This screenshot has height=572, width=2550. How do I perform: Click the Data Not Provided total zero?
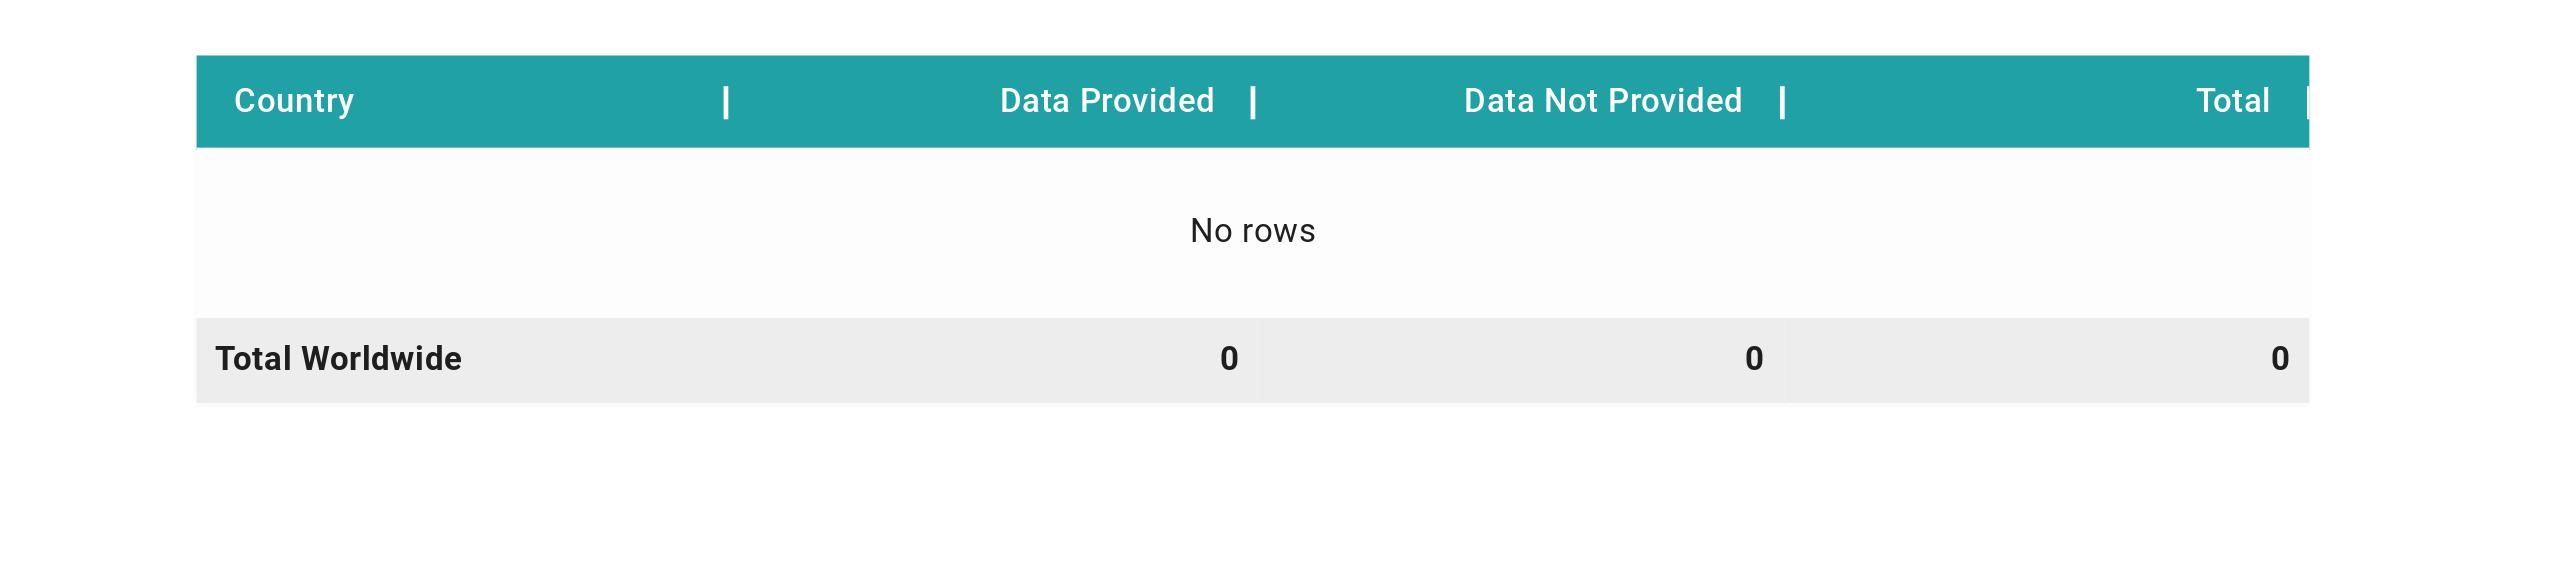click(x=1754, y=359)
